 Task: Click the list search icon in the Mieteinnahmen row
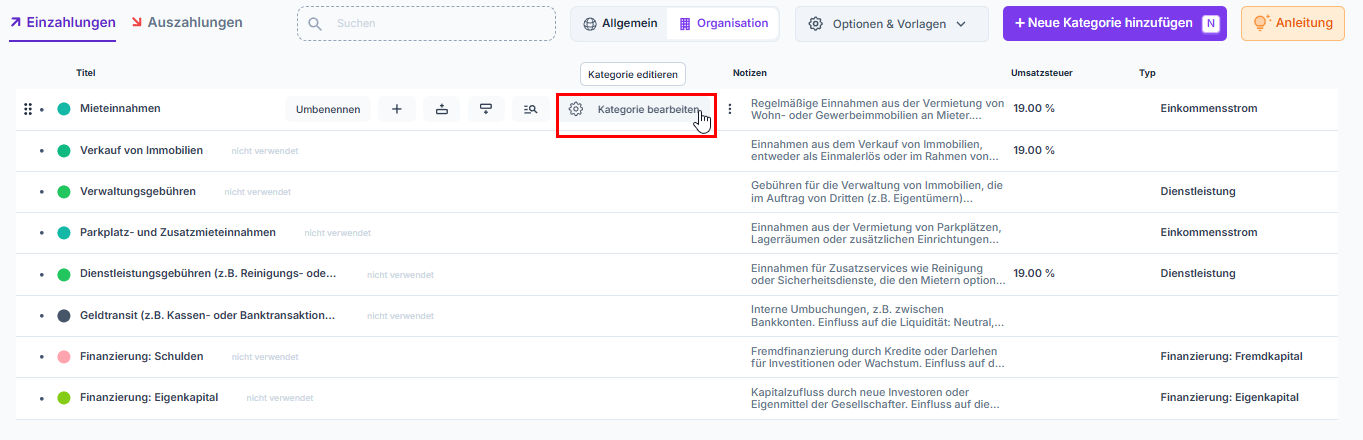pos(531,109)
